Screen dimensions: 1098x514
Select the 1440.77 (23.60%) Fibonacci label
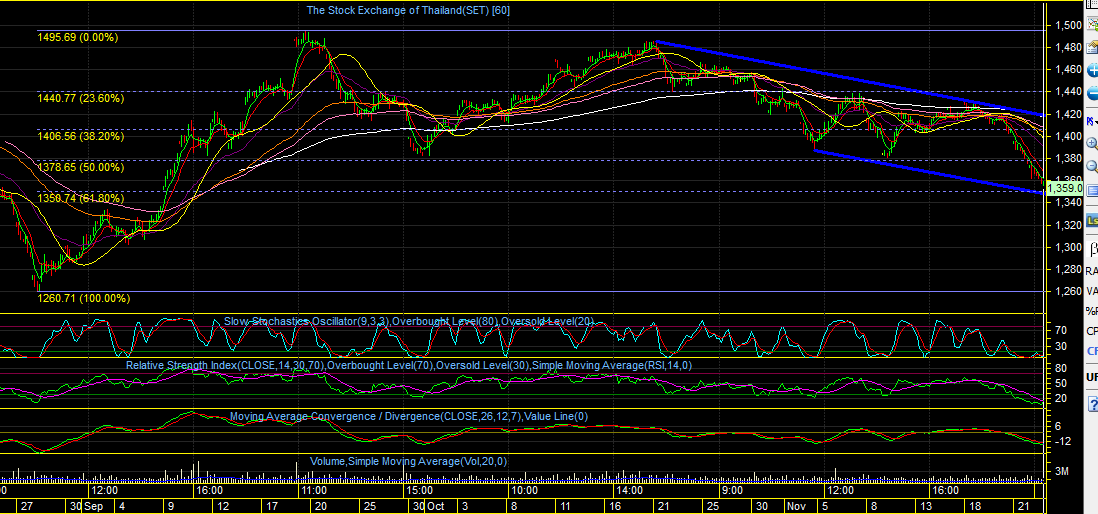(81, 98)
